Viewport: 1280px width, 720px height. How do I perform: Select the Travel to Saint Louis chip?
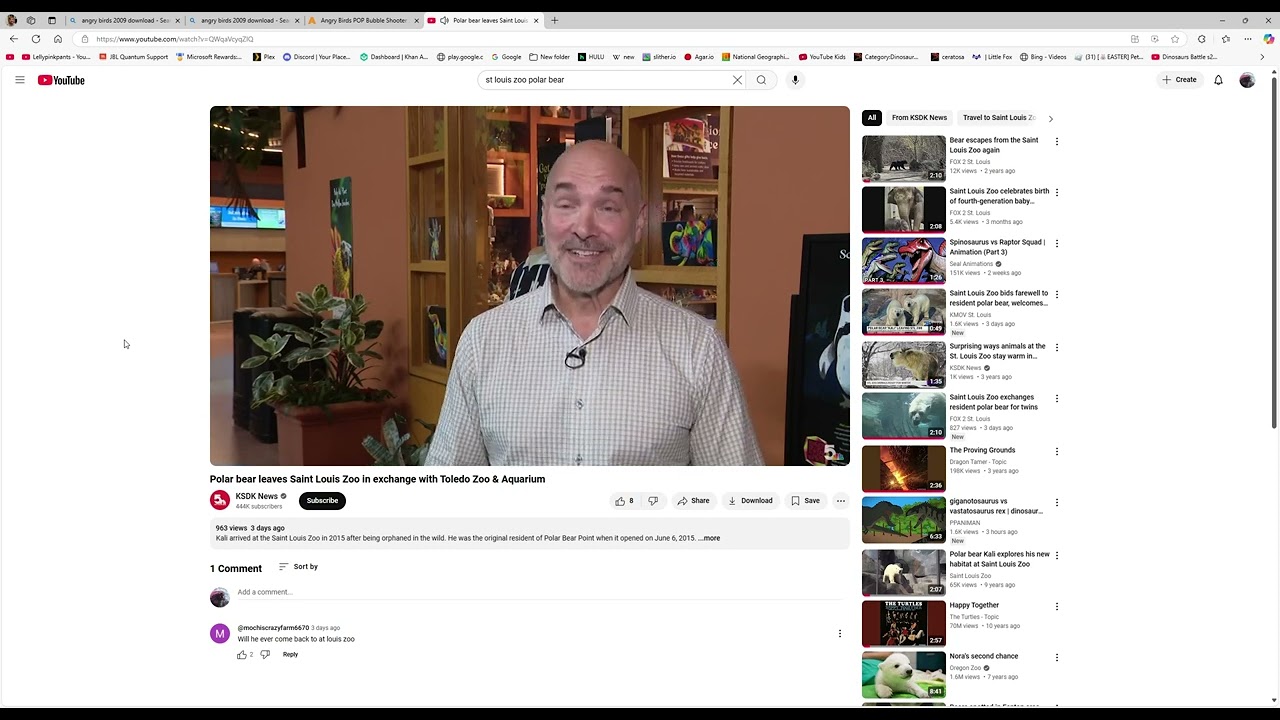coord(998,118)
